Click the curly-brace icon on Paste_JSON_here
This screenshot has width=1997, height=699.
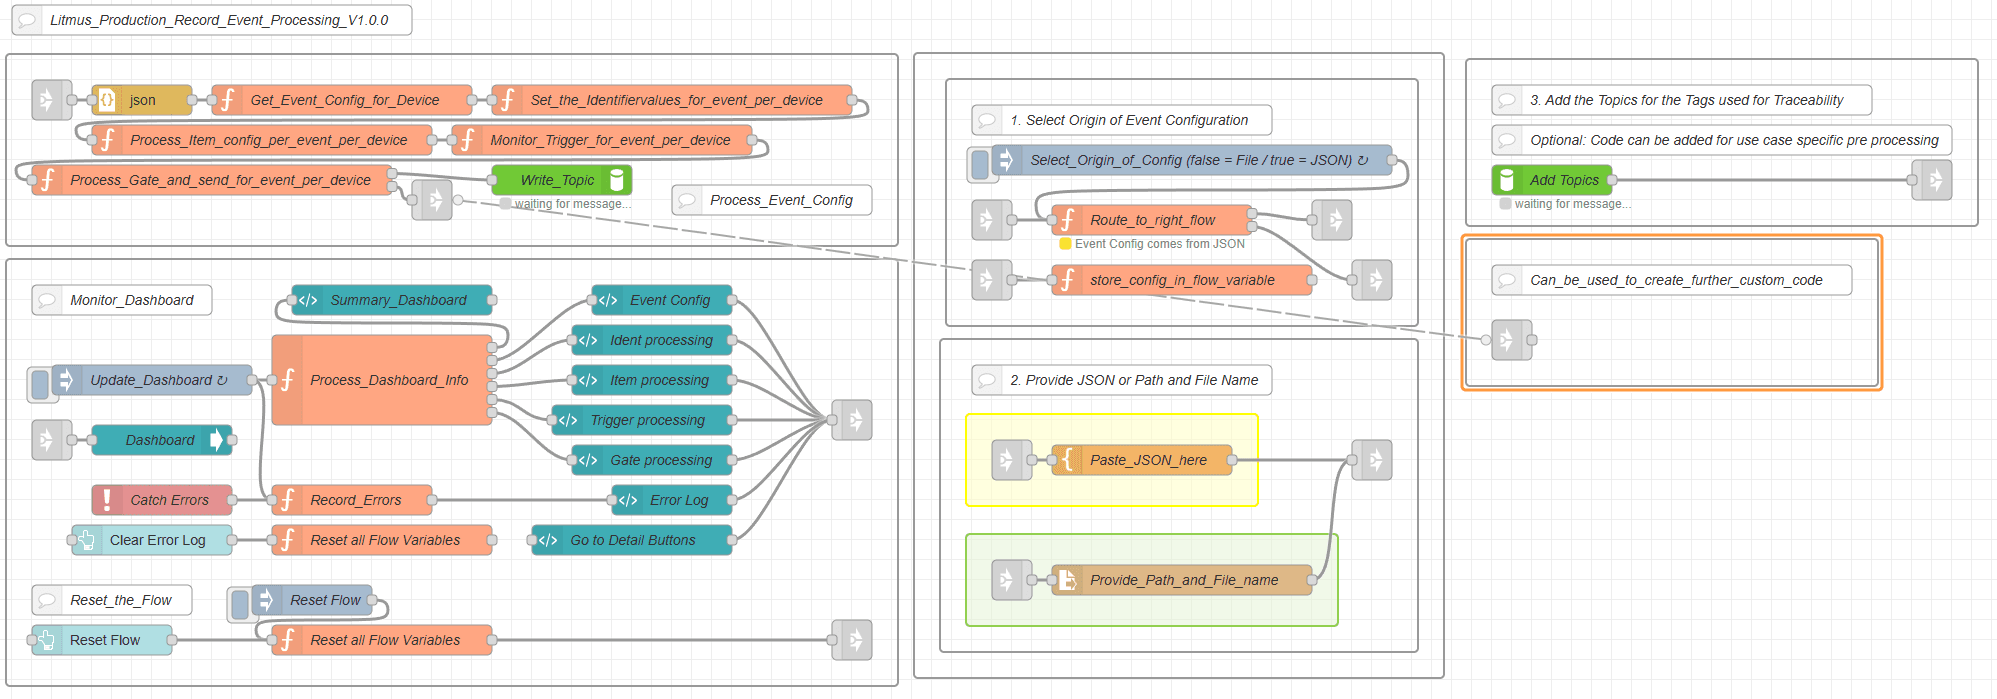1067,460
